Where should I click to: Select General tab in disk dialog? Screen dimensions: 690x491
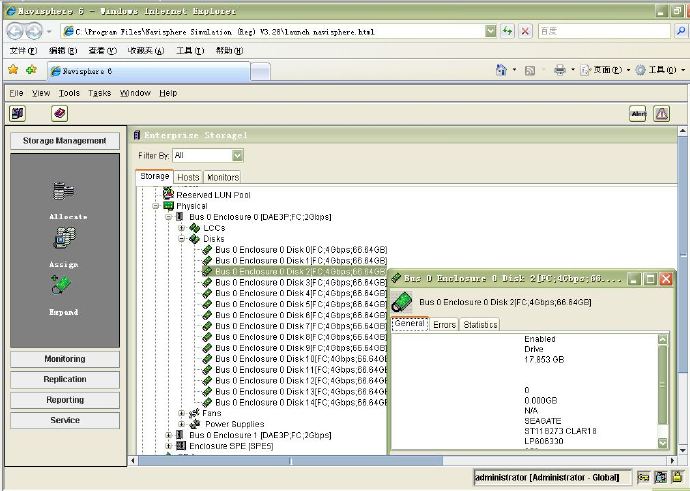pyautogui.click(x=410, y=323)
